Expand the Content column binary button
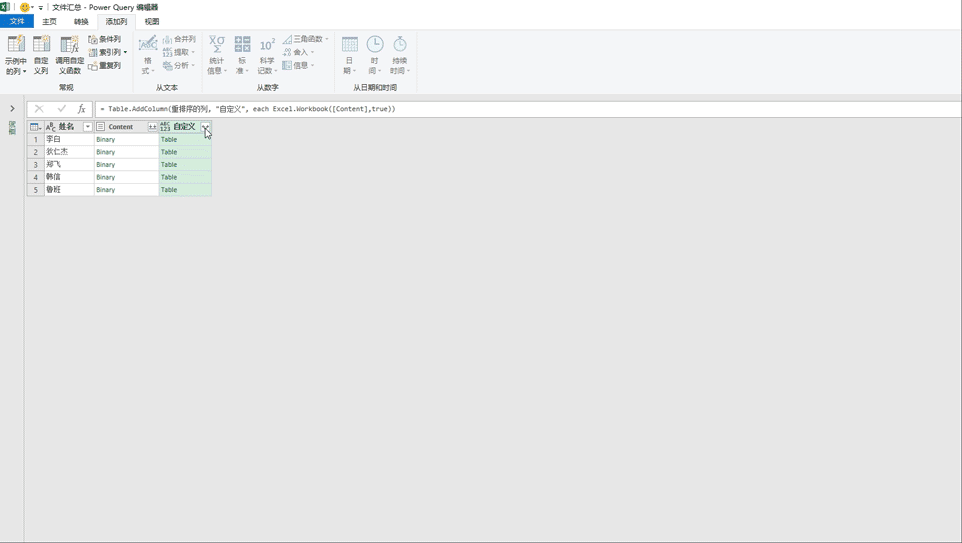 pyautogui.click(x=152, y=127)
